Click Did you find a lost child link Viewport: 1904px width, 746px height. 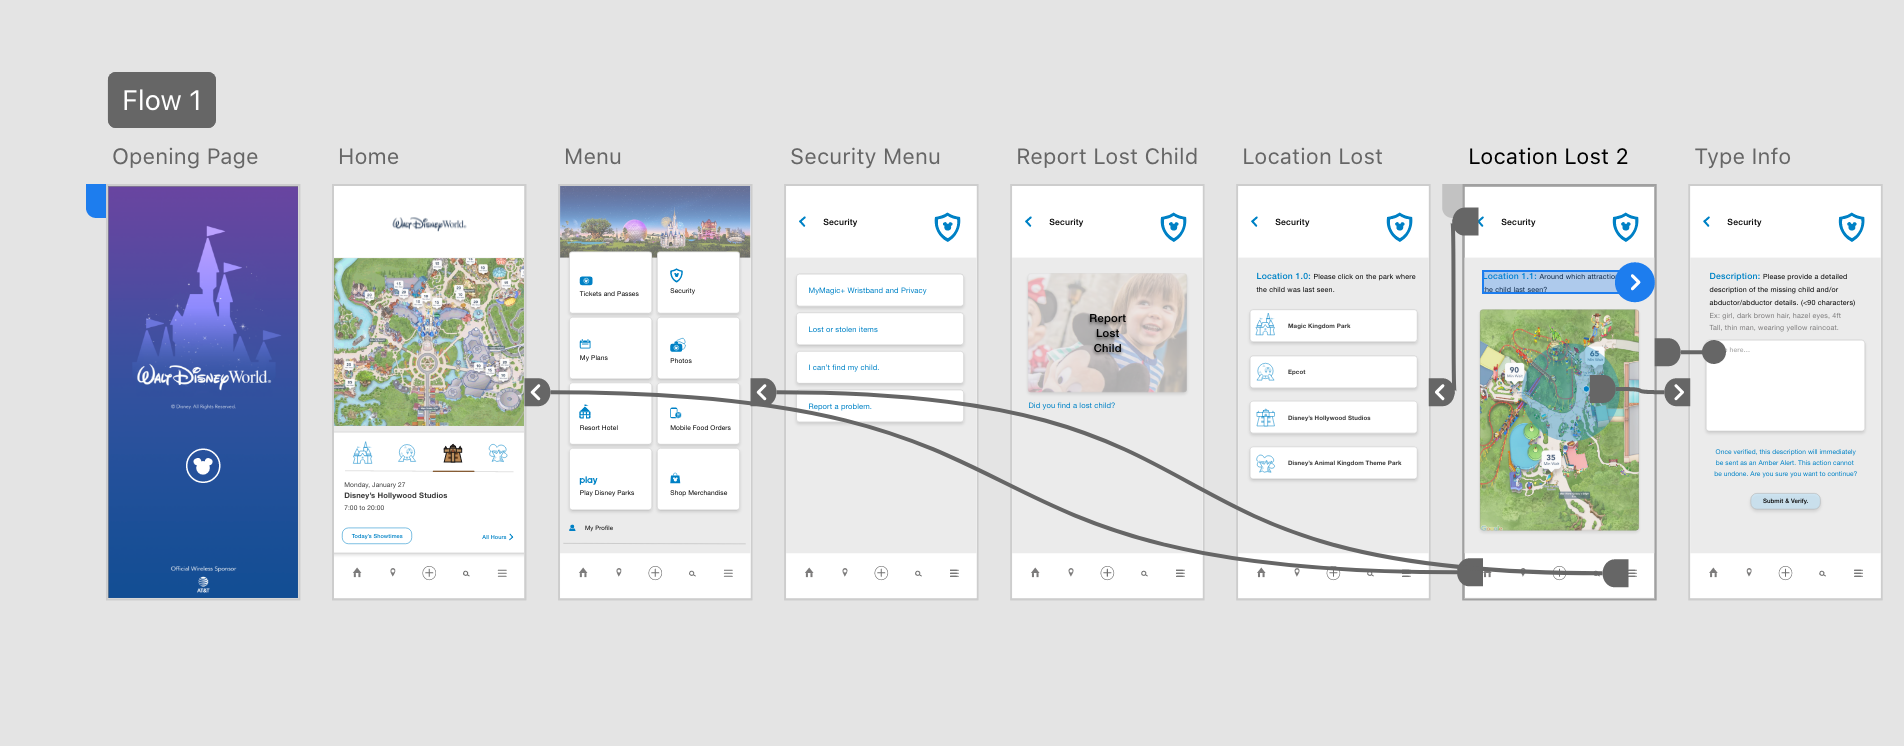coord(1071,406)
